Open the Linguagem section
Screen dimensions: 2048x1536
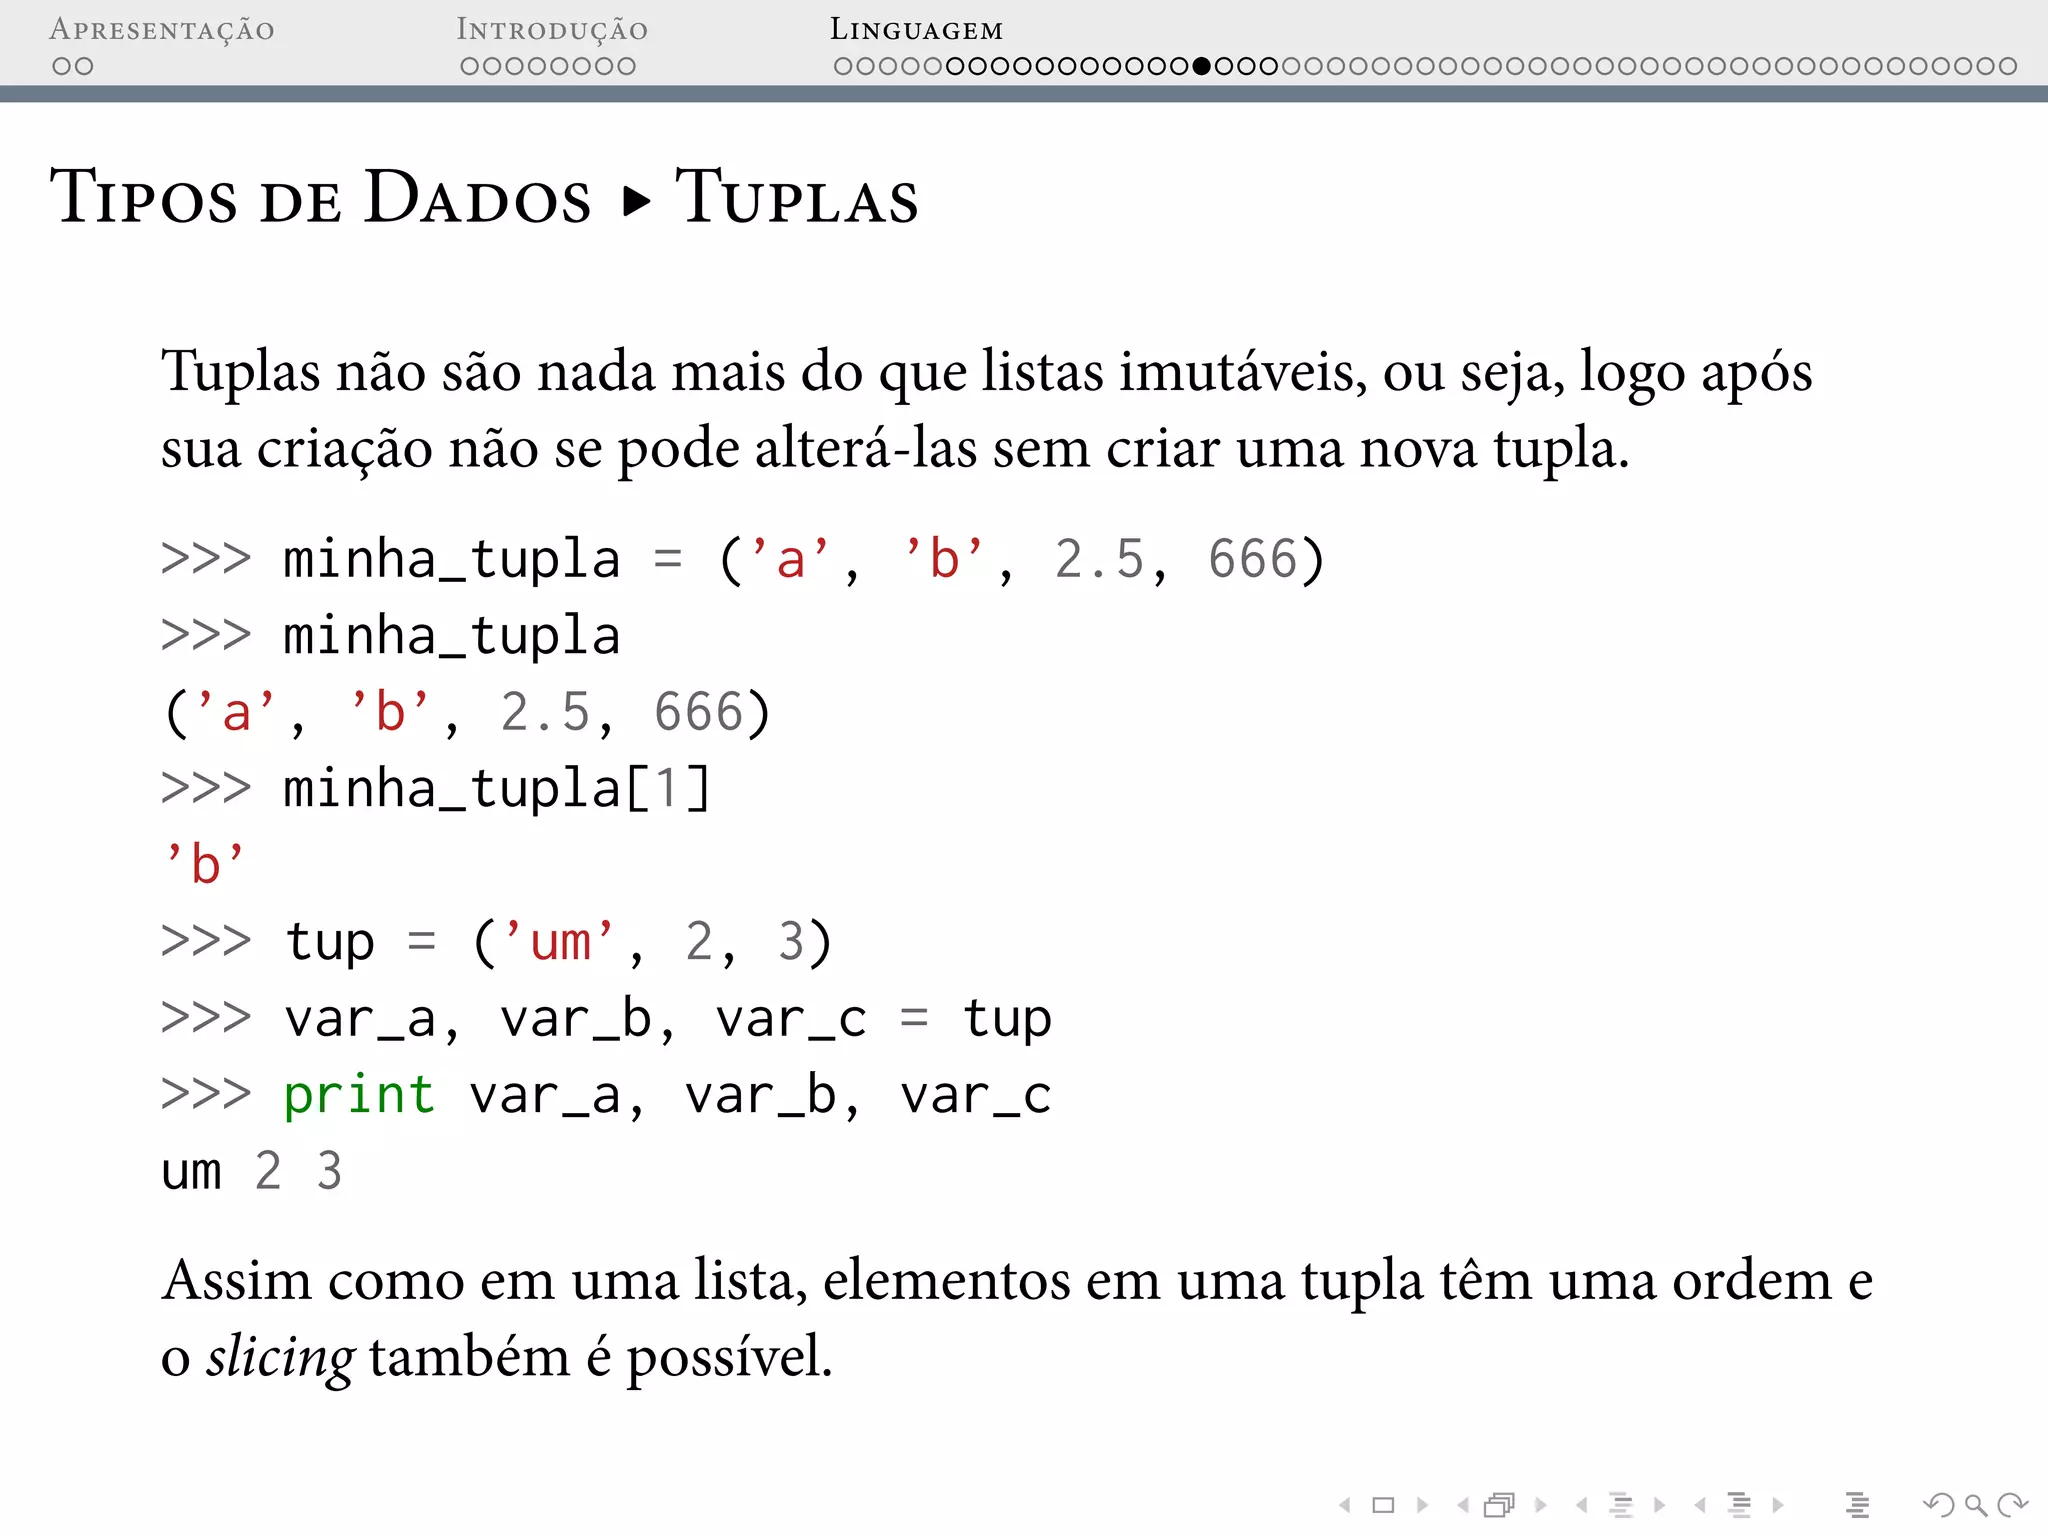click(916, 30)
